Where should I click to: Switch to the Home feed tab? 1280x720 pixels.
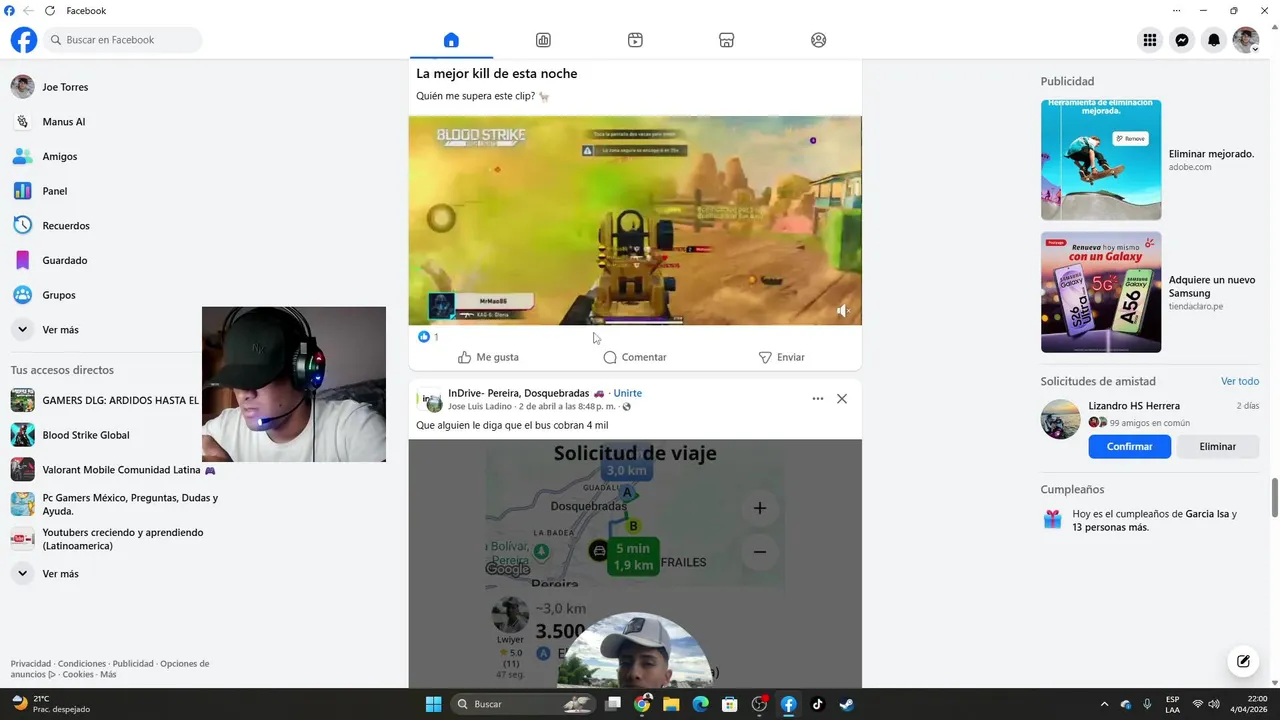[x=451, y=40]
